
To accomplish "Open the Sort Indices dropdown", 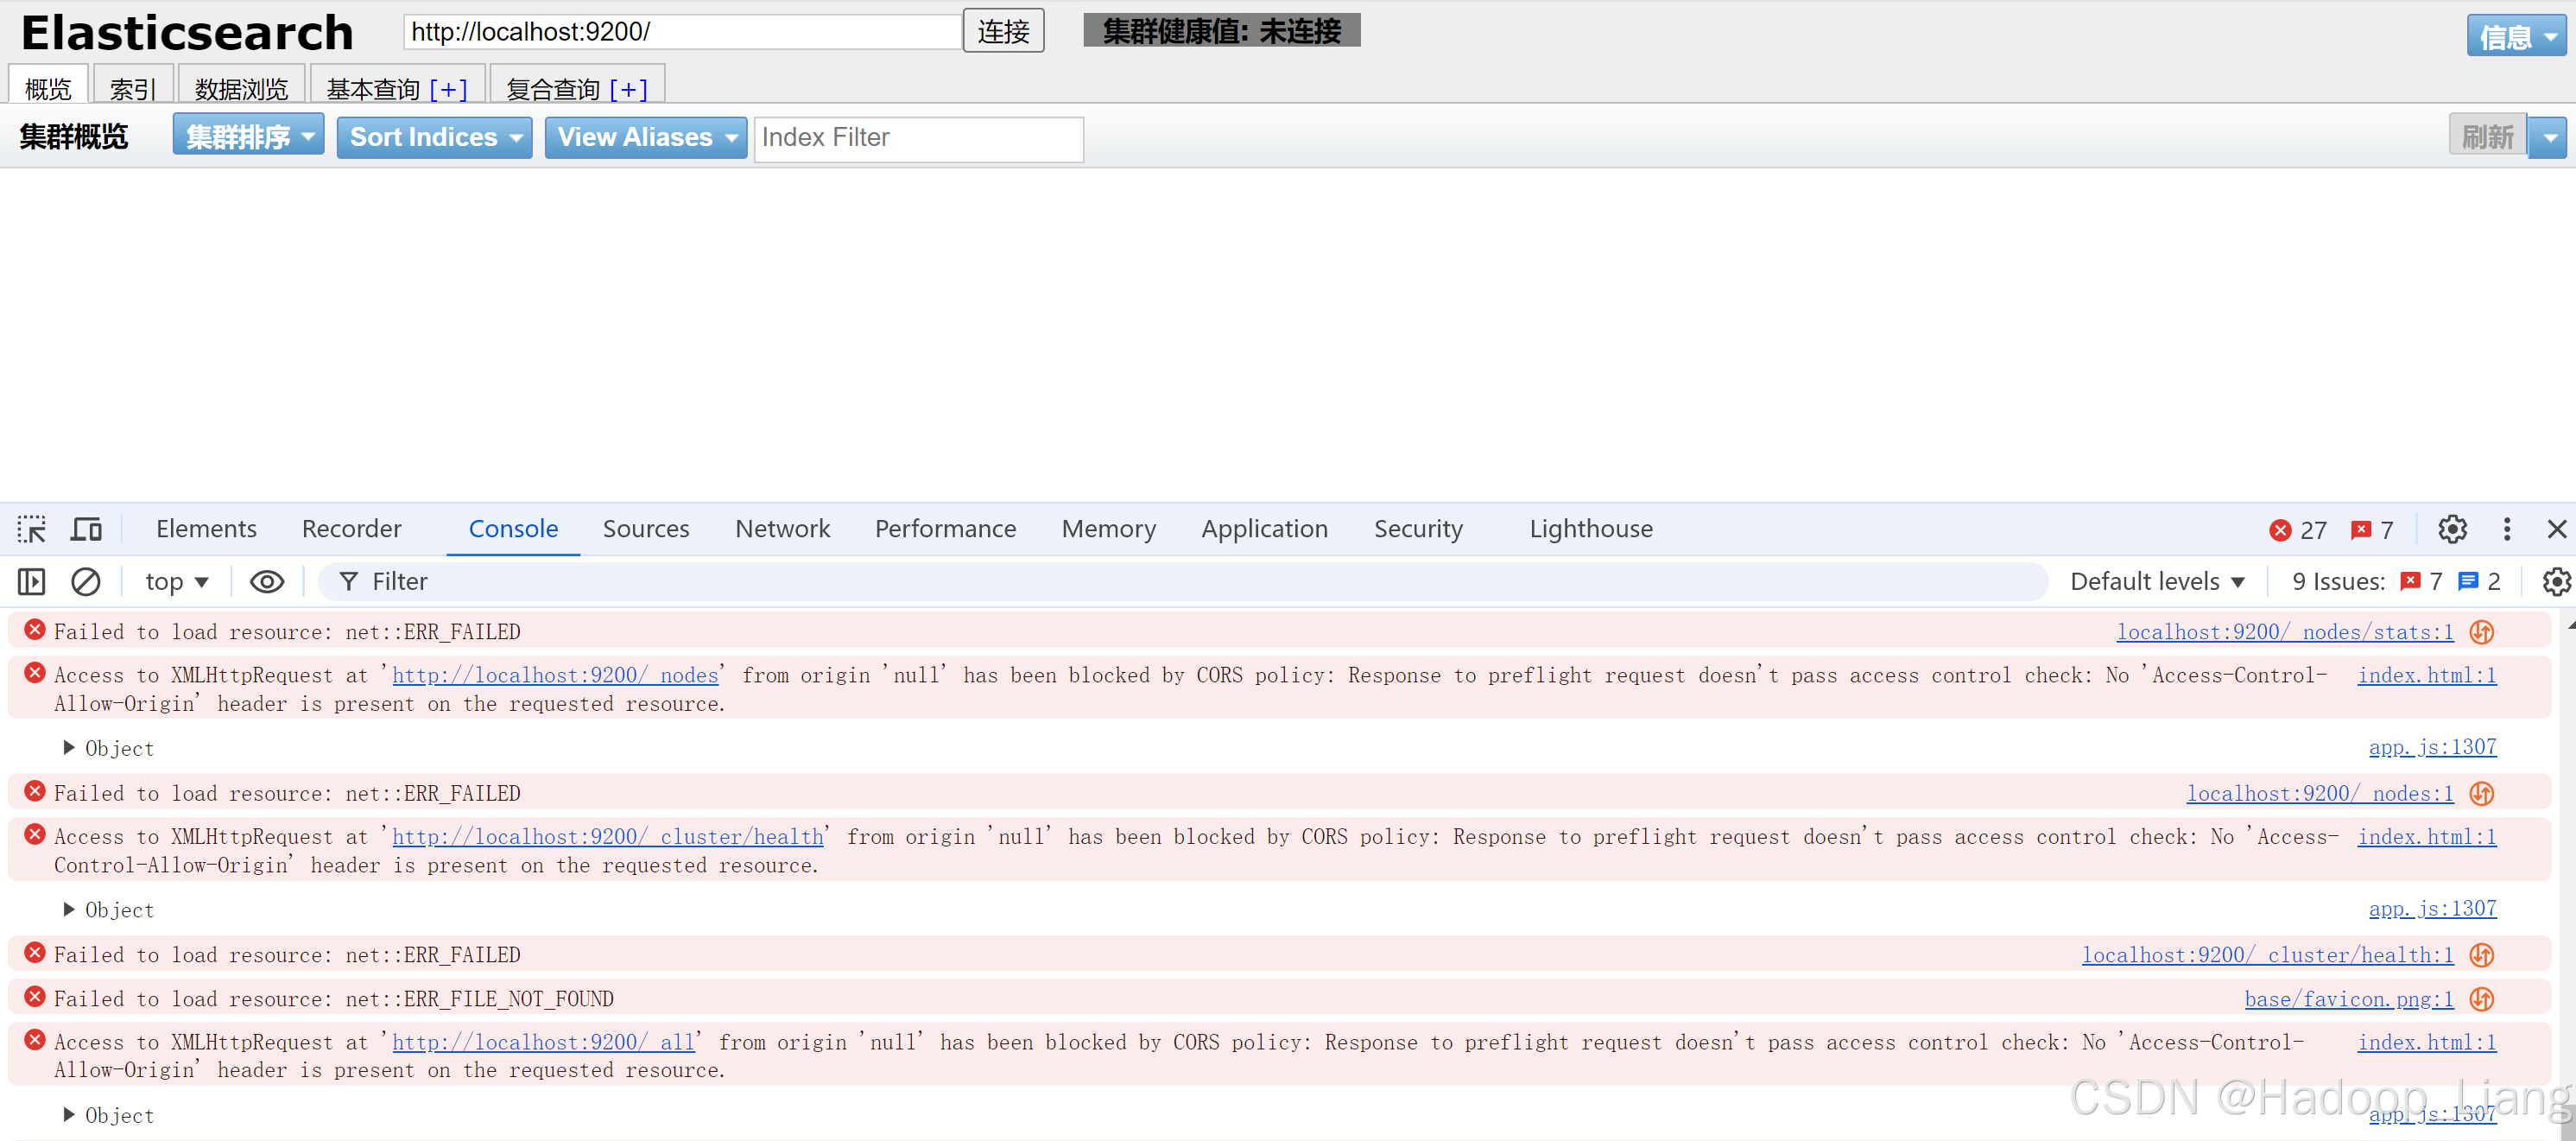I will (x=434, y=137).
